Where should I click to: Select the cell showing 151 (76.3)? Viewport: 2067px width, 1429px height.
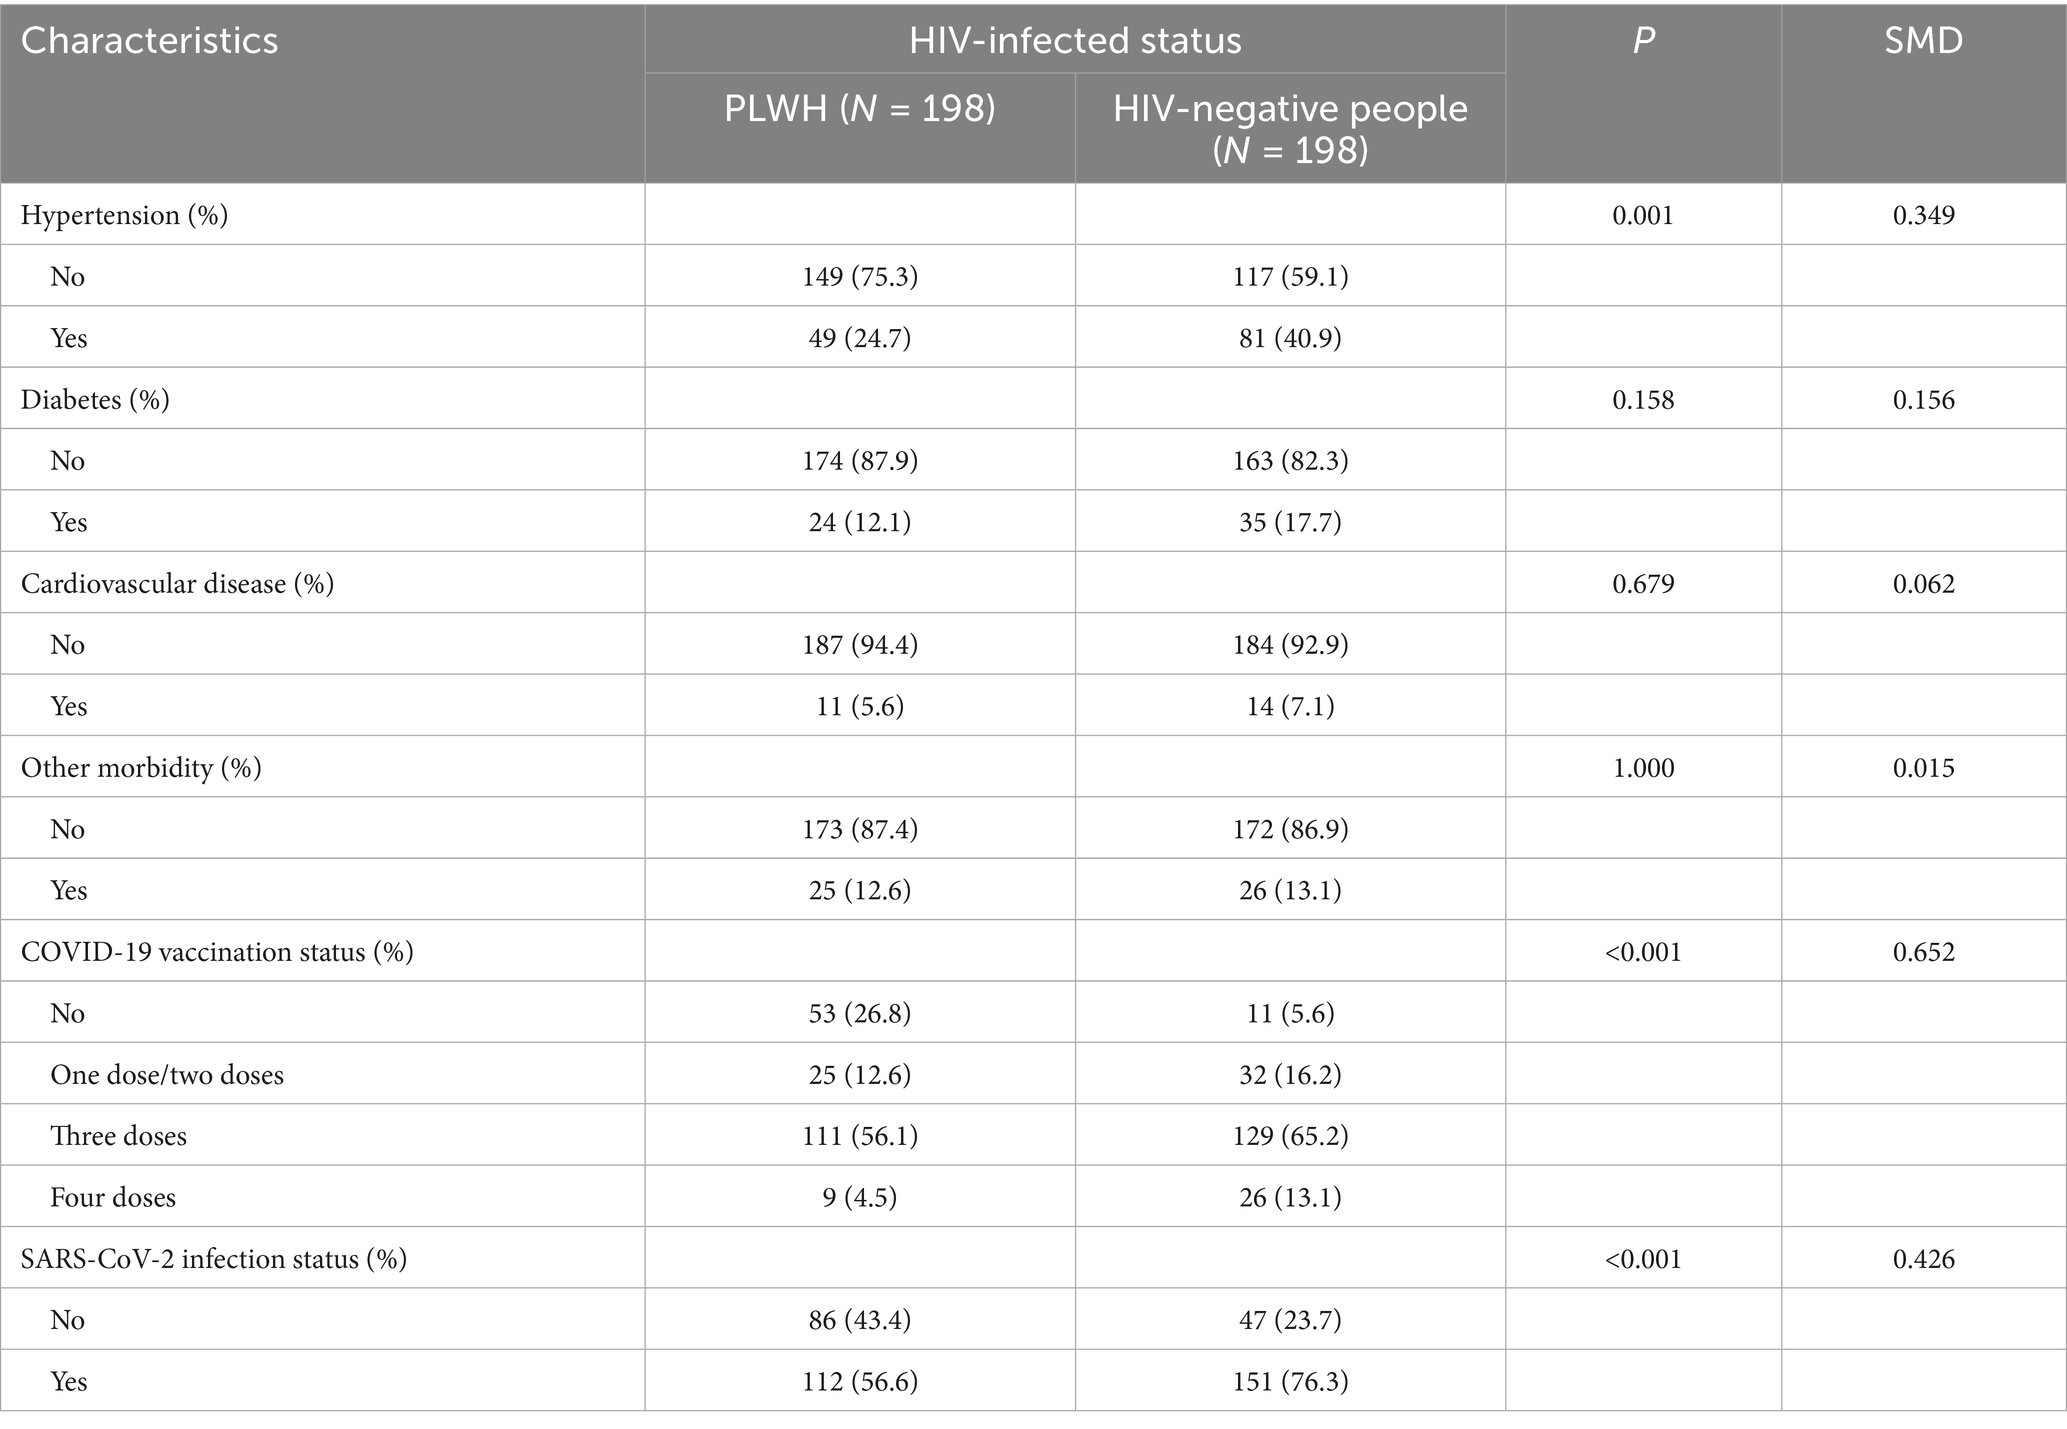pyautogui.click(x=1290, y=1382)
